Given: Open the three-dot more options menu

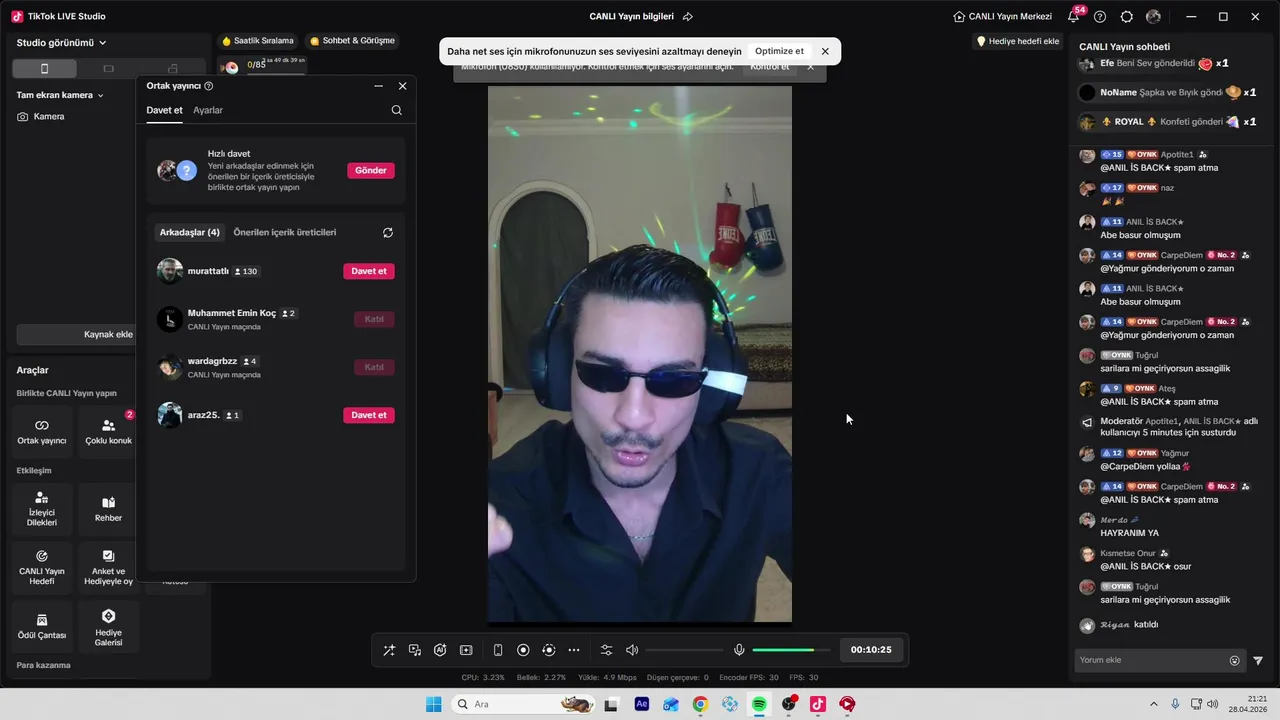Looking at the screenshot, I should pos(574,650).
